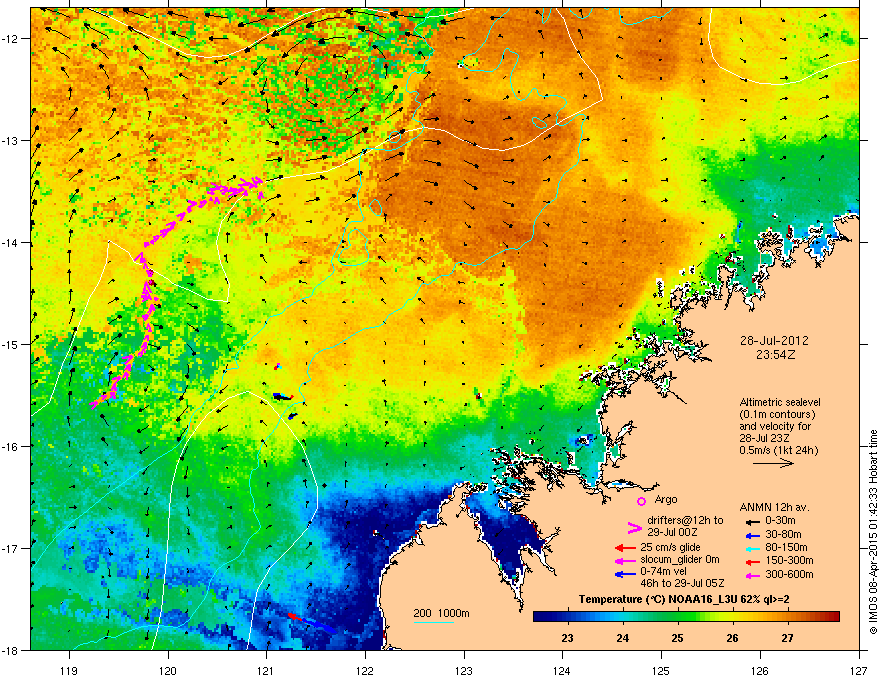
Task: Click the longitude axis label 121
Action: click(x=267, y=671)
